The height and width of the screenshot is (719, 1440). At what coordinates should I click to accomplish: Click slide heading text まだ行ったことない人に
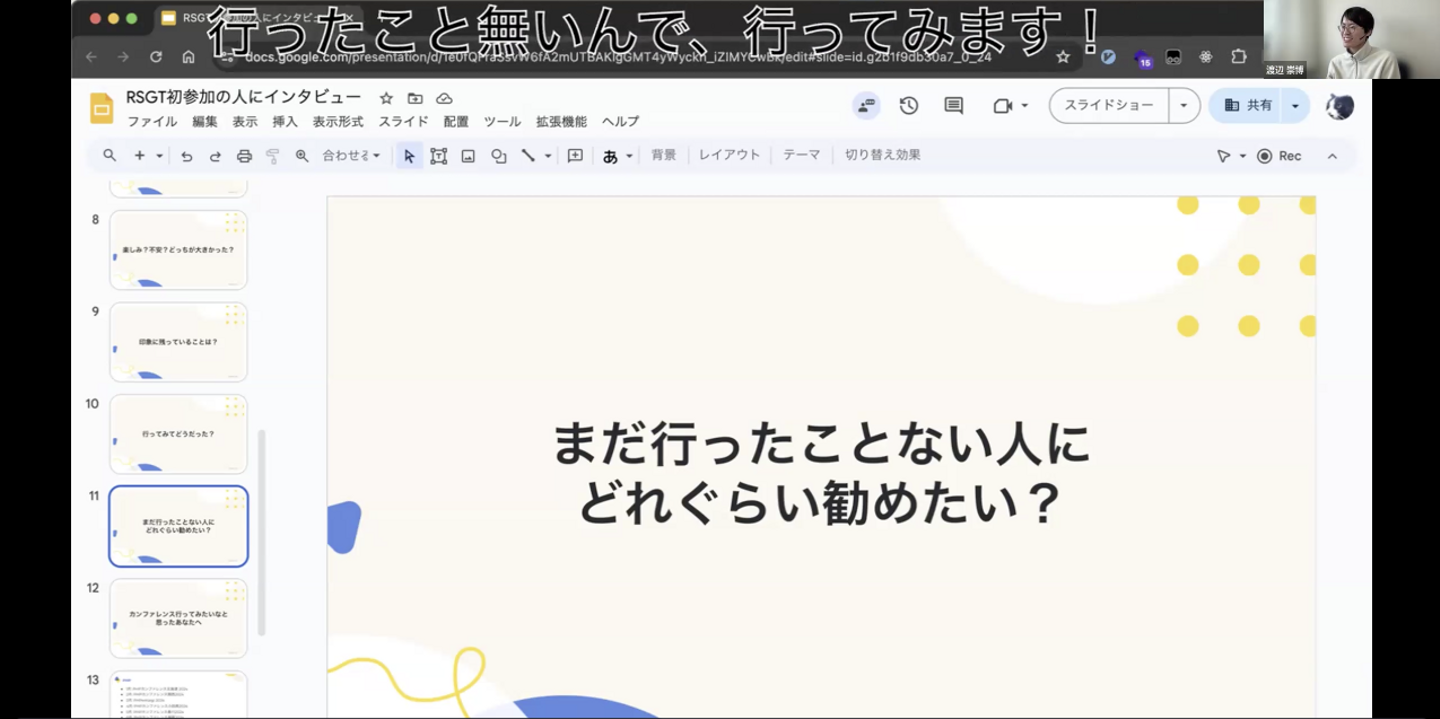(821, 444)
